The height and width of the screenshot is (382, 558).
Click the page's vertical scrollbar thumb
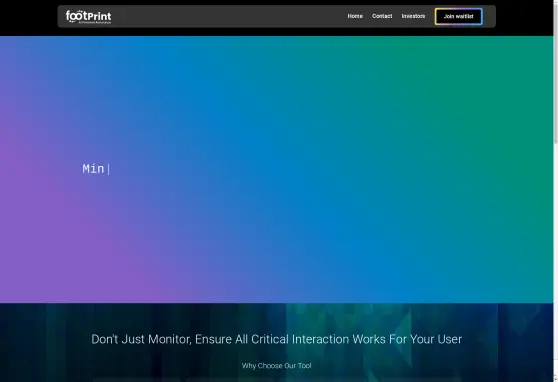[x=556, y=74]
